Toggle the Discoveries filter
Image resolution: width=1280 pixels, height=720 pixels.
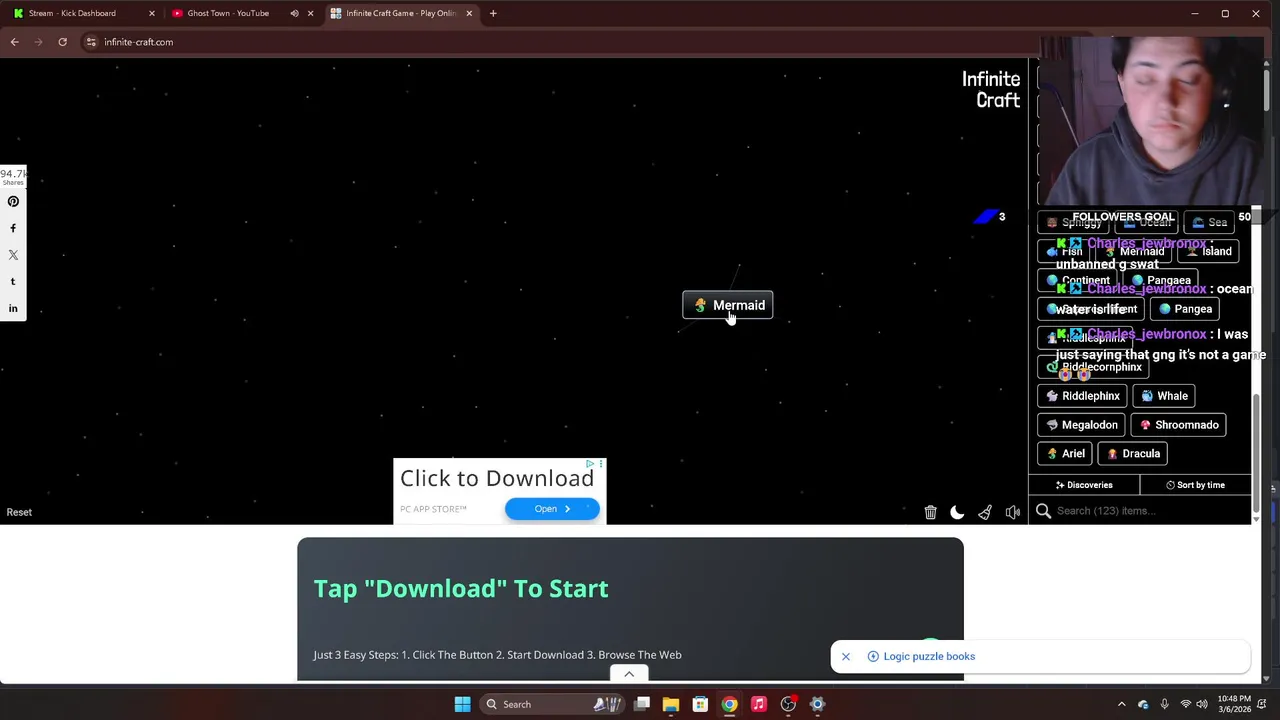pyautogui.click(x=1084, y=485)
